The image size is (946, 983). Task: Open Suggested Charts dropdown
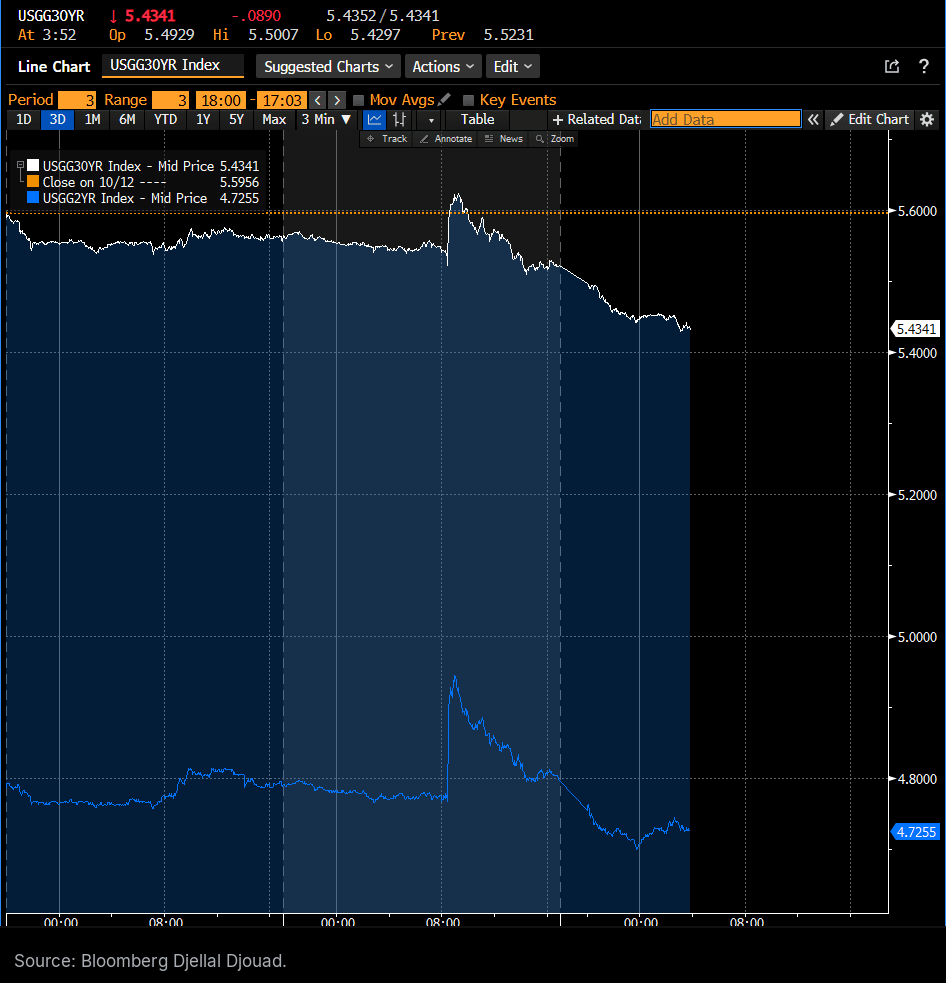click(x=328, y=66)
